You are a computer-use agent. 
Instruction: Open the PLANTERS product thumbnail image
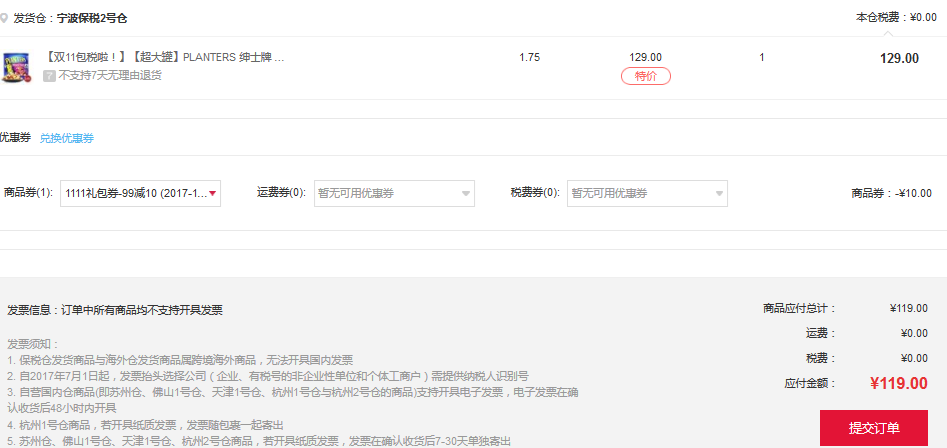(17, 66)
